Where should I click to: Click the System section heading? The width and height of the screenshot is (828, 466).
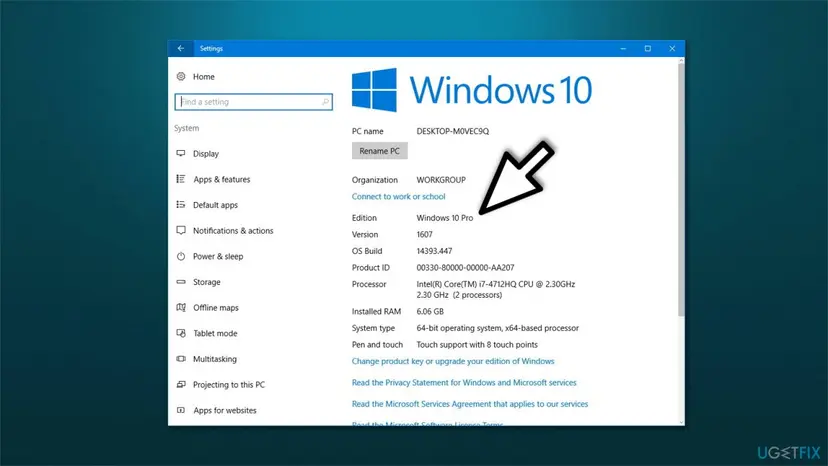186,128
